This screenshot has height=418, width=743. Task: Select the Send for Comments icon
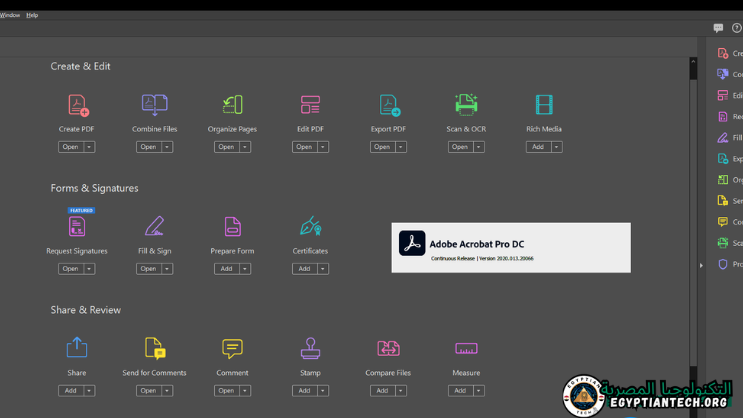155,348
